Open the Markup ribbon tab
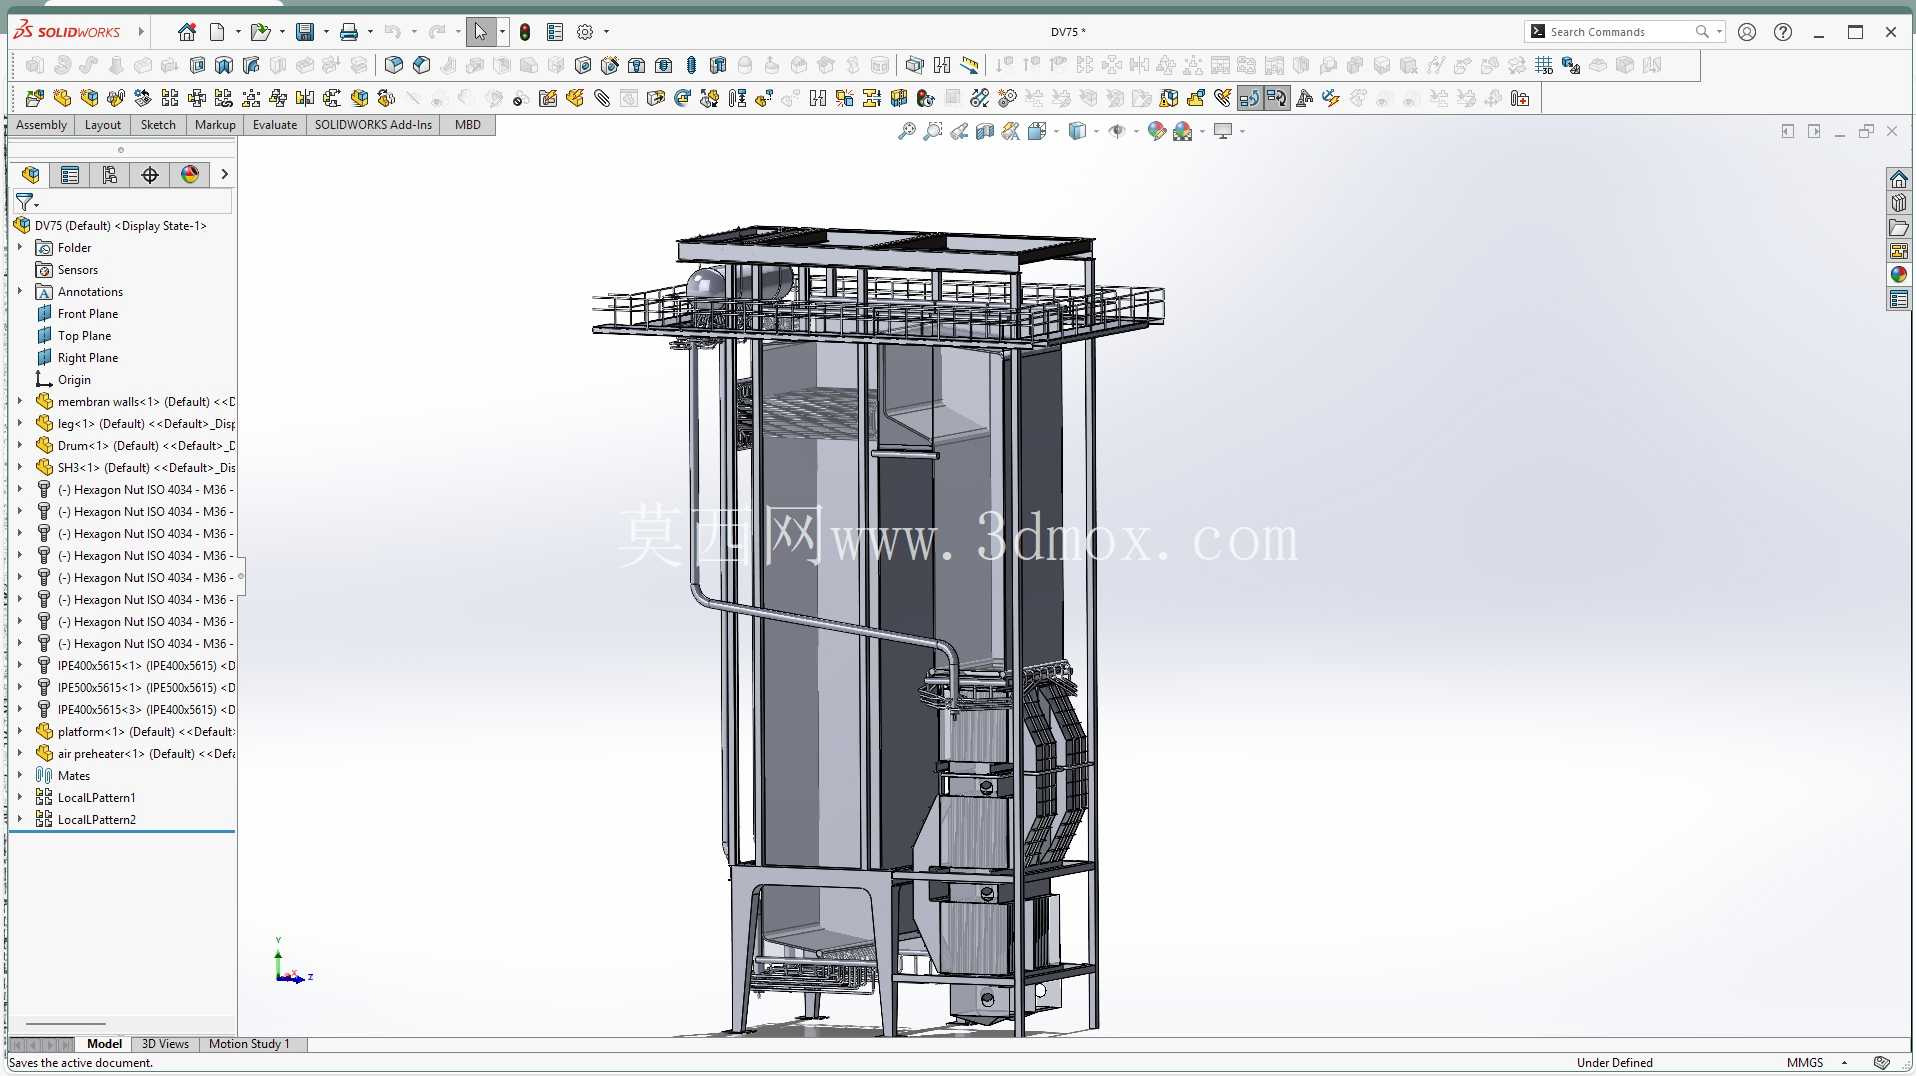 215,125
